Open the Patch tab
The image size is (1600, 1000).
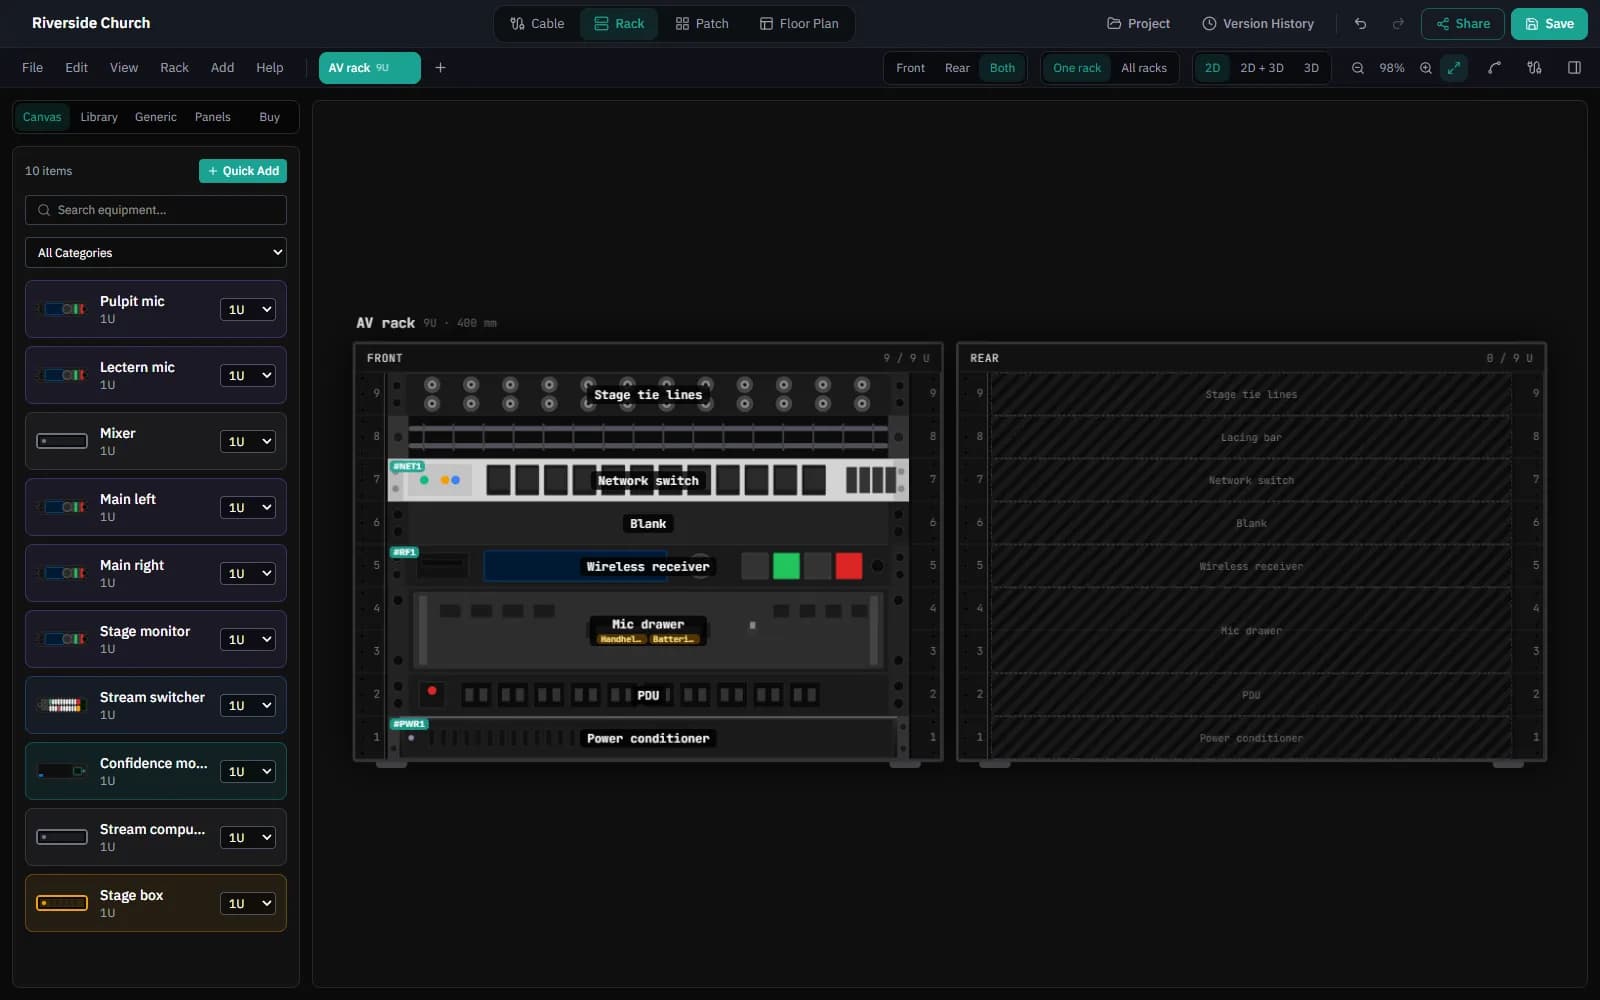click(x=702, y=24)
